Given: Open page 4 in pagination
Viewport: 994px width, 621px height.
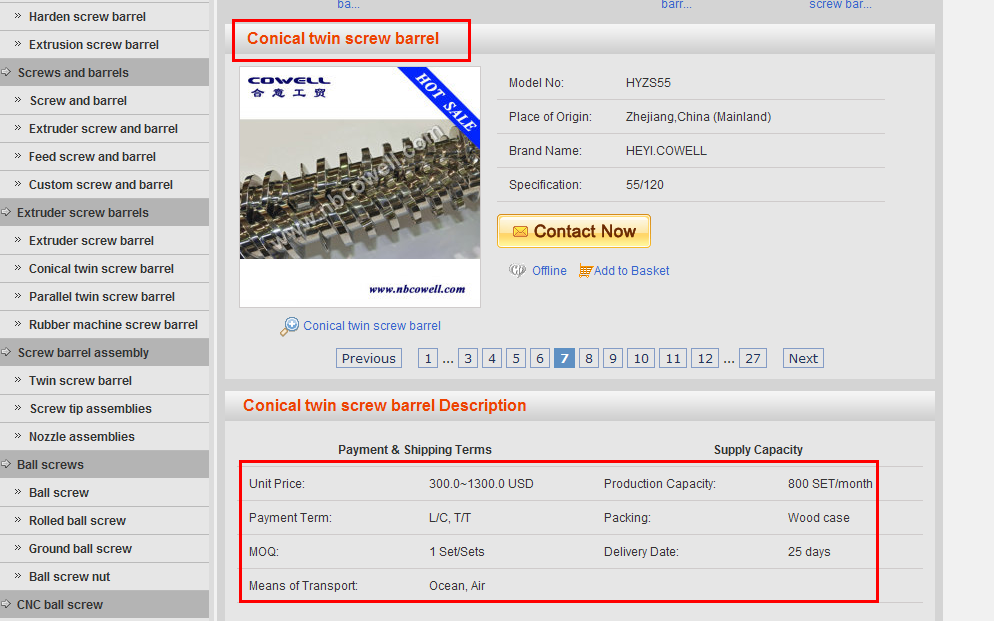Looking at the screenshot, I should 492,359.
